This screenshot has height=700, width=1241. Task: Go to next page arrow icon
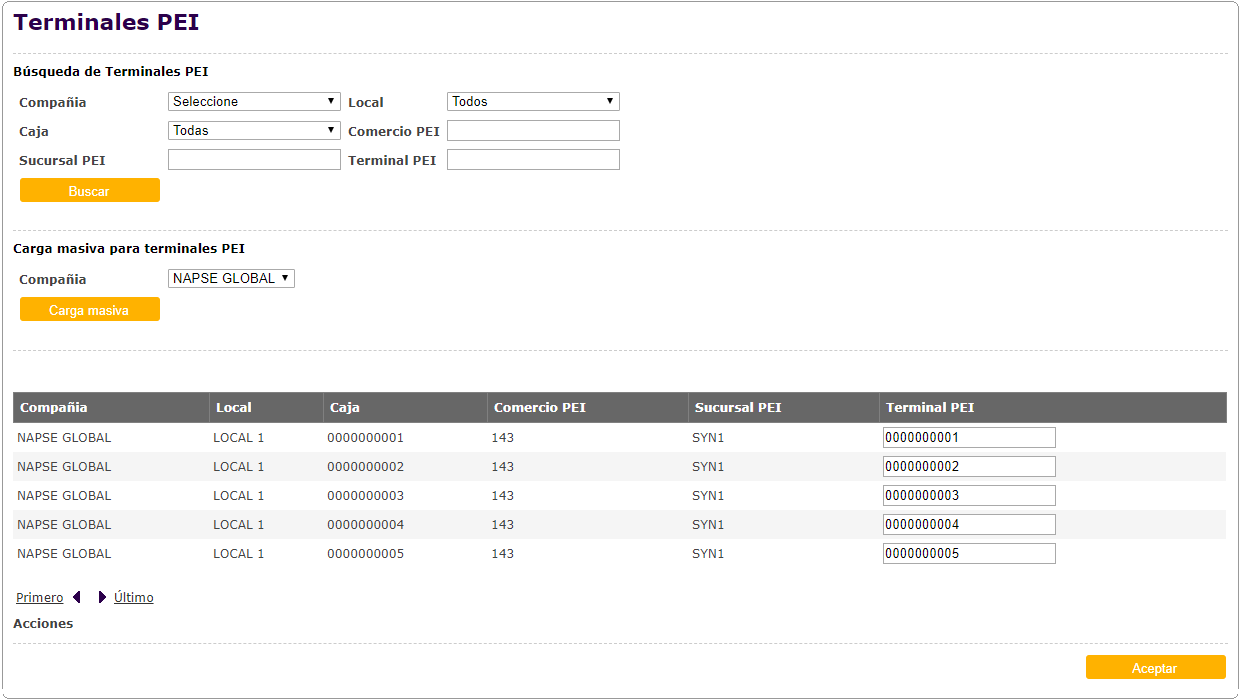[102, 597]
